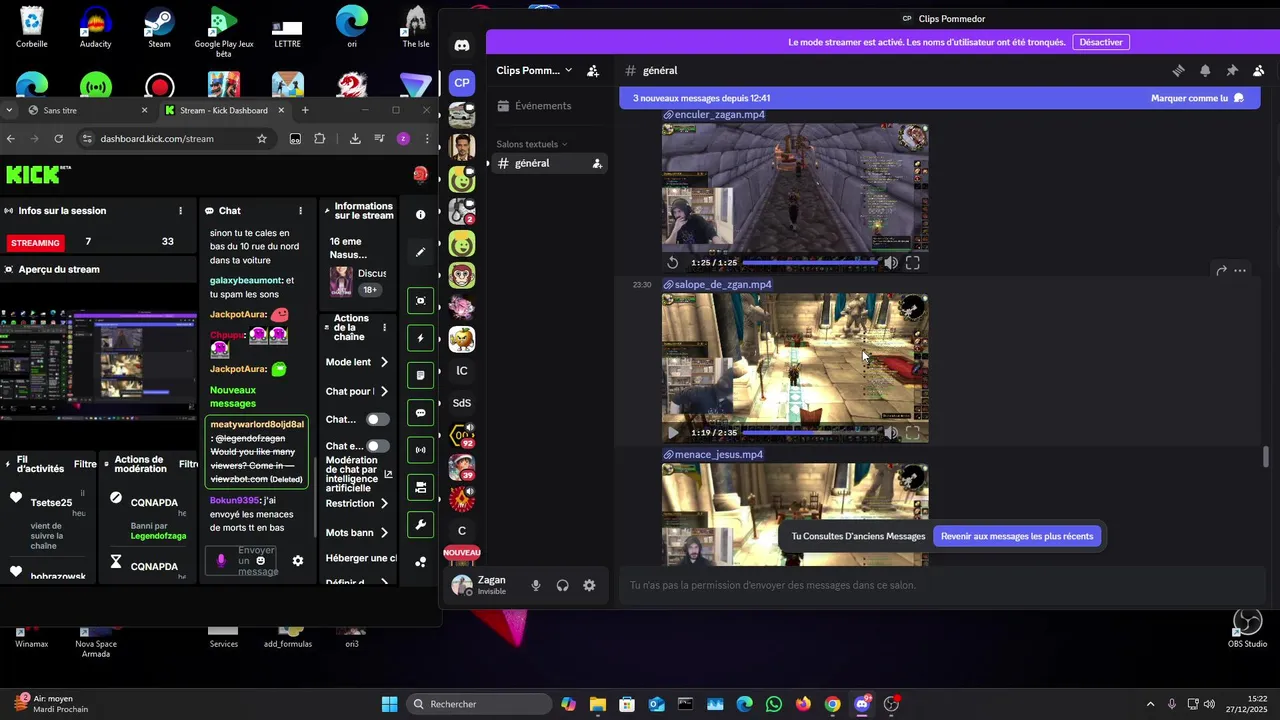Image resolution: width=1280 pixels, height=720 pixels.
Task: Click Kick pencil edit icon in sidebar
Action: pos(420,252)
